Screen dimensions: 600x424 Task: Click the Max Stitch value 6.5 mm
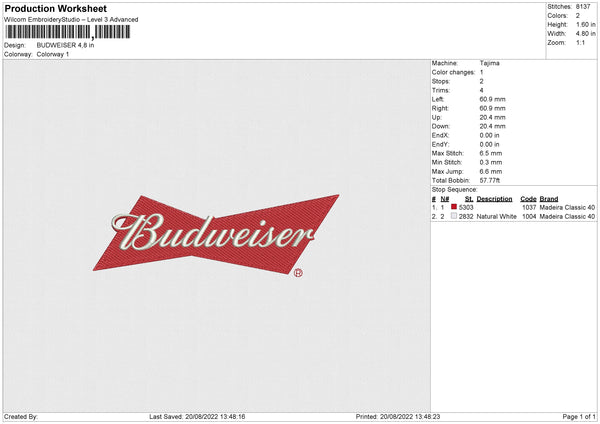pyautogui.click(x=491, y=153)
